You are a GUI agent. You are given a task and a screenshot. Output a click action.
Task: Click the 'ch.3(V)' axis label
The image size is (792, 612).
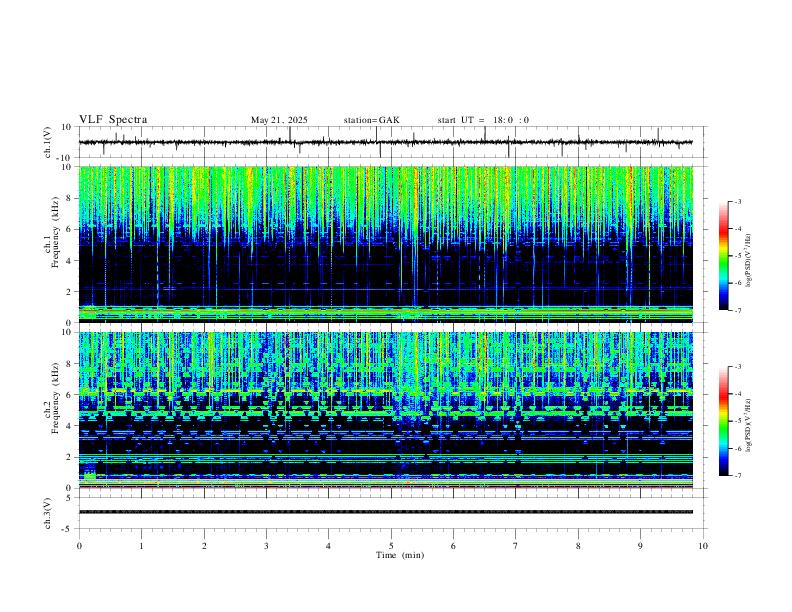pyautogui.click(x=48, y=514)
